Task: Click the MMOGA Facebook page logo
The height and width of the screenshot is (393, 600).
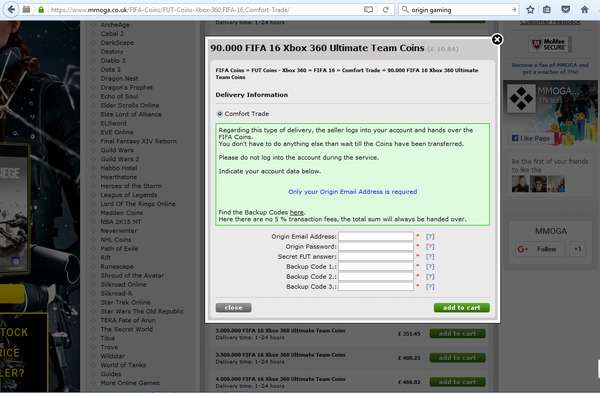Action: [521, 98]
